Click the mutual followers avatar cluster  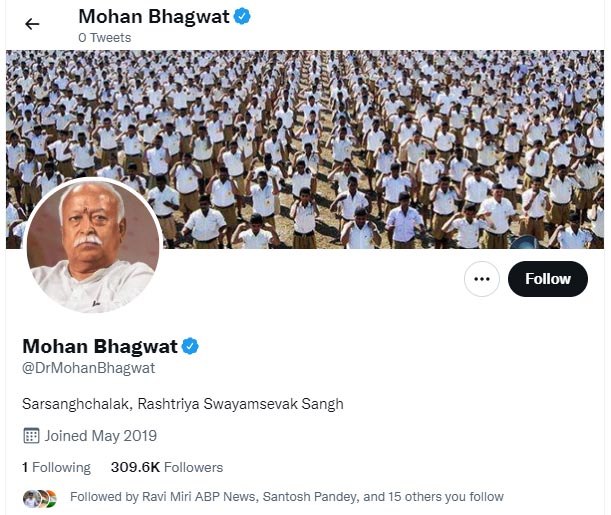click(40, 499)
